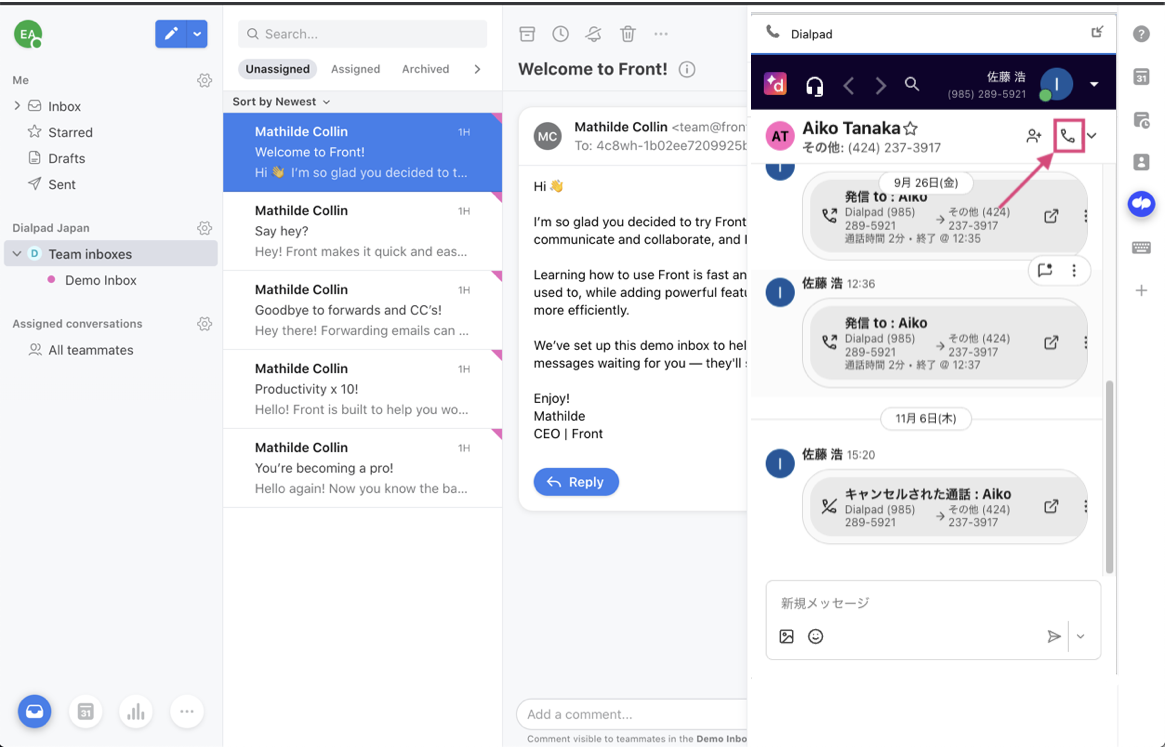This screenshot has height=748, width=1166.
Task: Open the Say hey? conversation
Action: [x=363, y=231]
